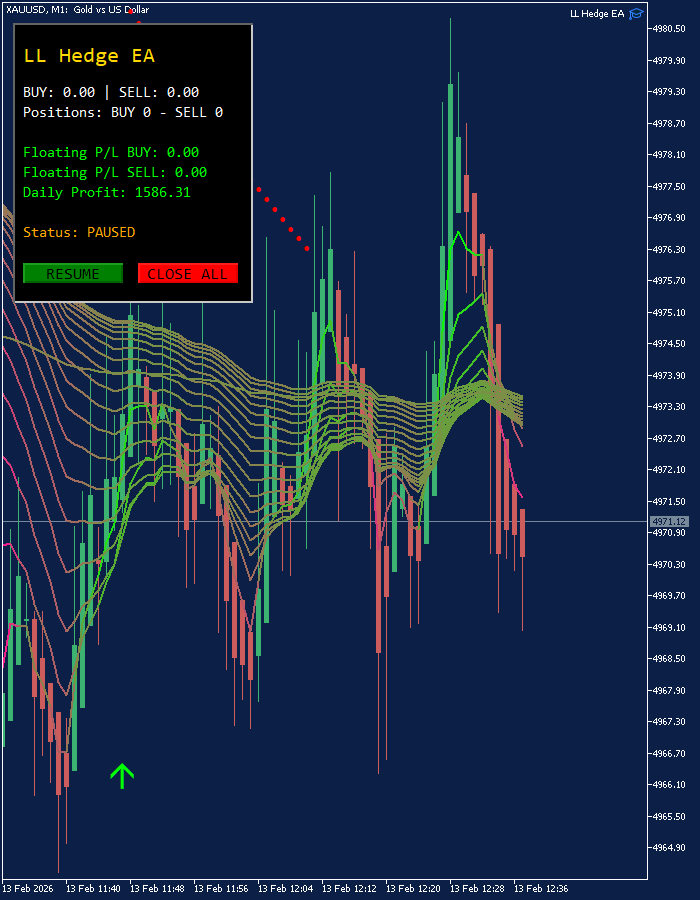Viewport: 700px width, 900px height.
Task: Click the green up arrow signal marker
Action: click(x=122, y=776)
